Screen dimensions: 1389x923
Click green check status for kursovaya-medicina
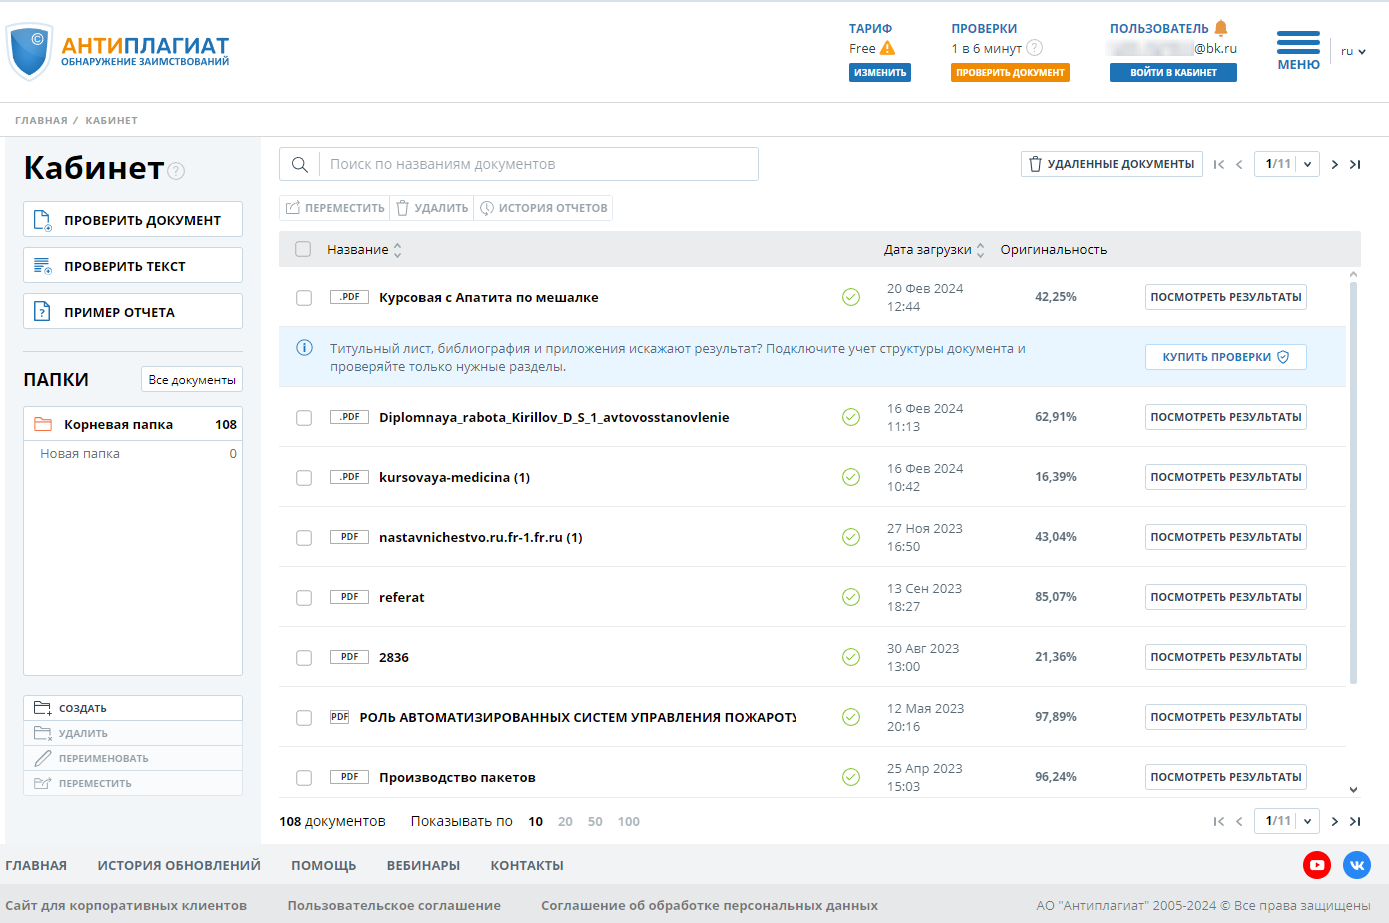click(851, 477)
